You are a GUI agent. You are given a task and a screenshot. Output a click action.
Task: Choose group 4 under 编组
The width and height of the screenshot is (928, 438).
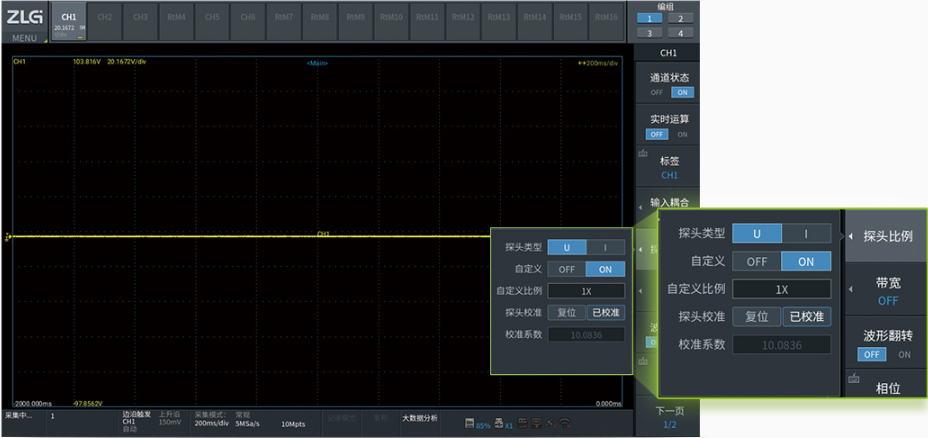pos(681,33)
